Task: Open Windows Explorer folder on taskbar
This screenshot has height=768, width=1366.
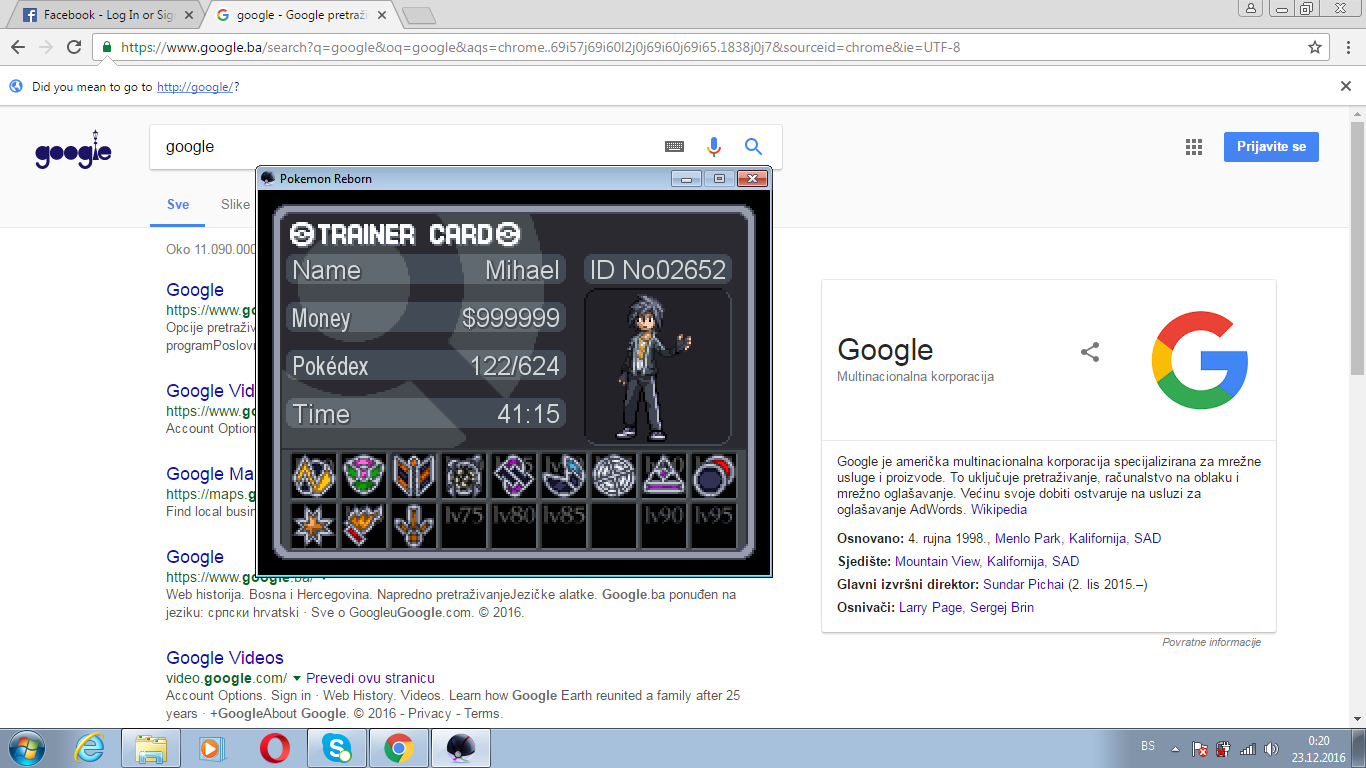Action: point(151,748)
